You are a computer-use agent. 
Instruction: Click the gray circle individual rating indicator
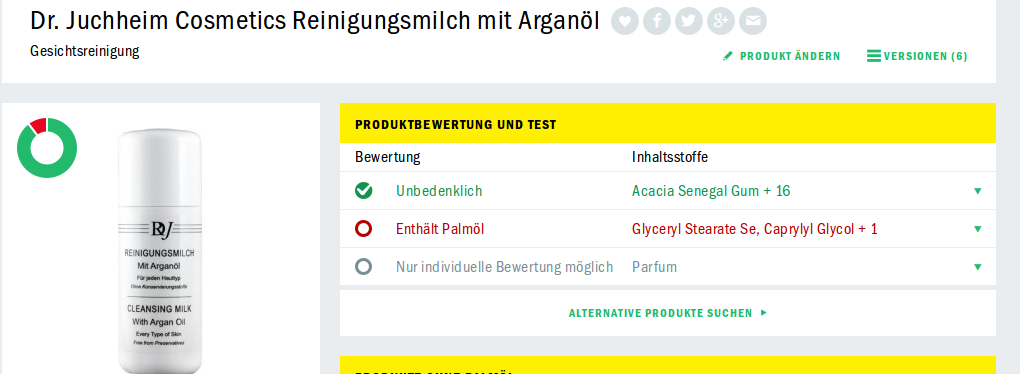click(364, 266)
